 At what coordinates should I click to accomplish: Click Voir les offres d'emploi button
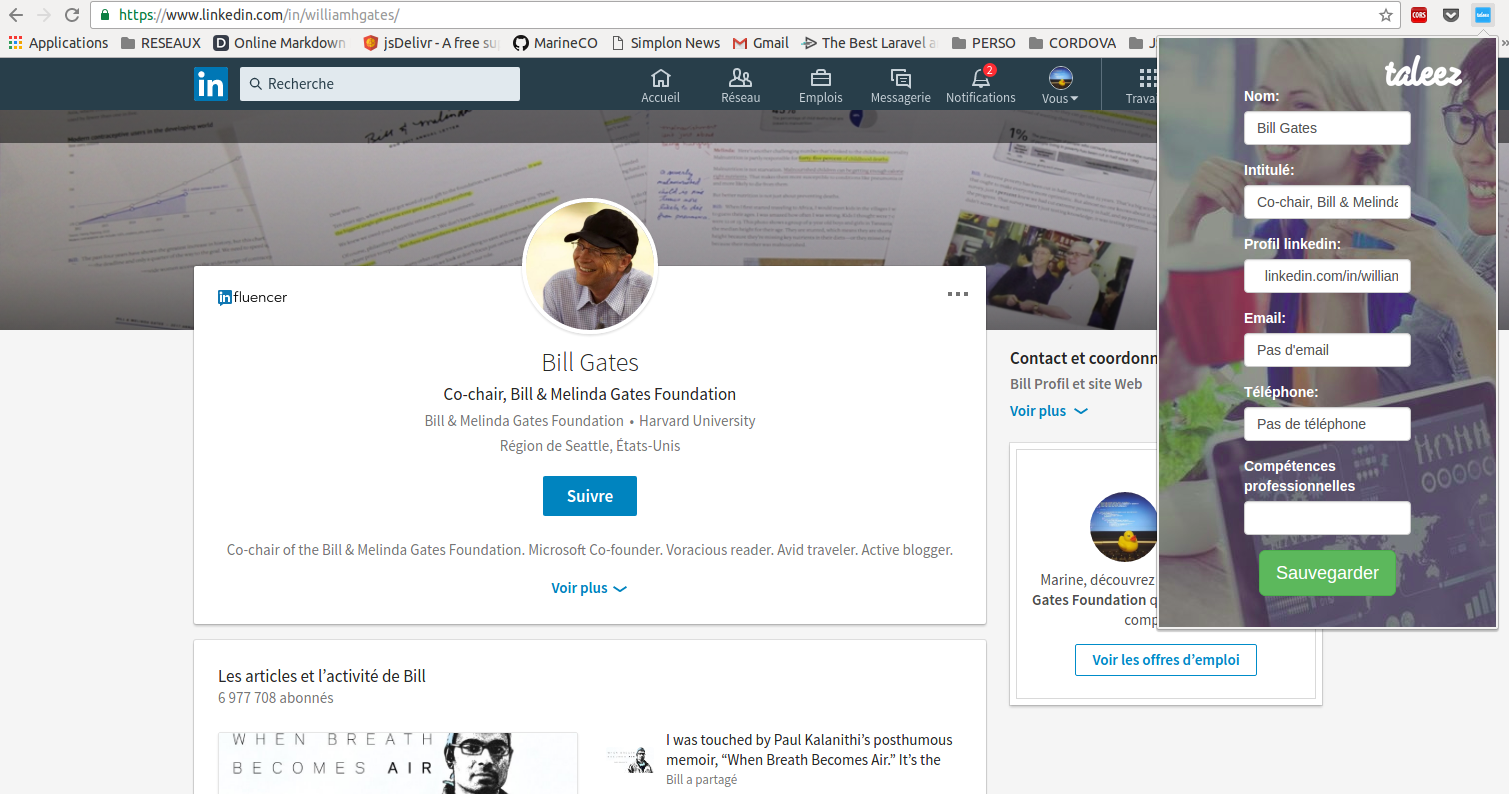coord(1166,660)
